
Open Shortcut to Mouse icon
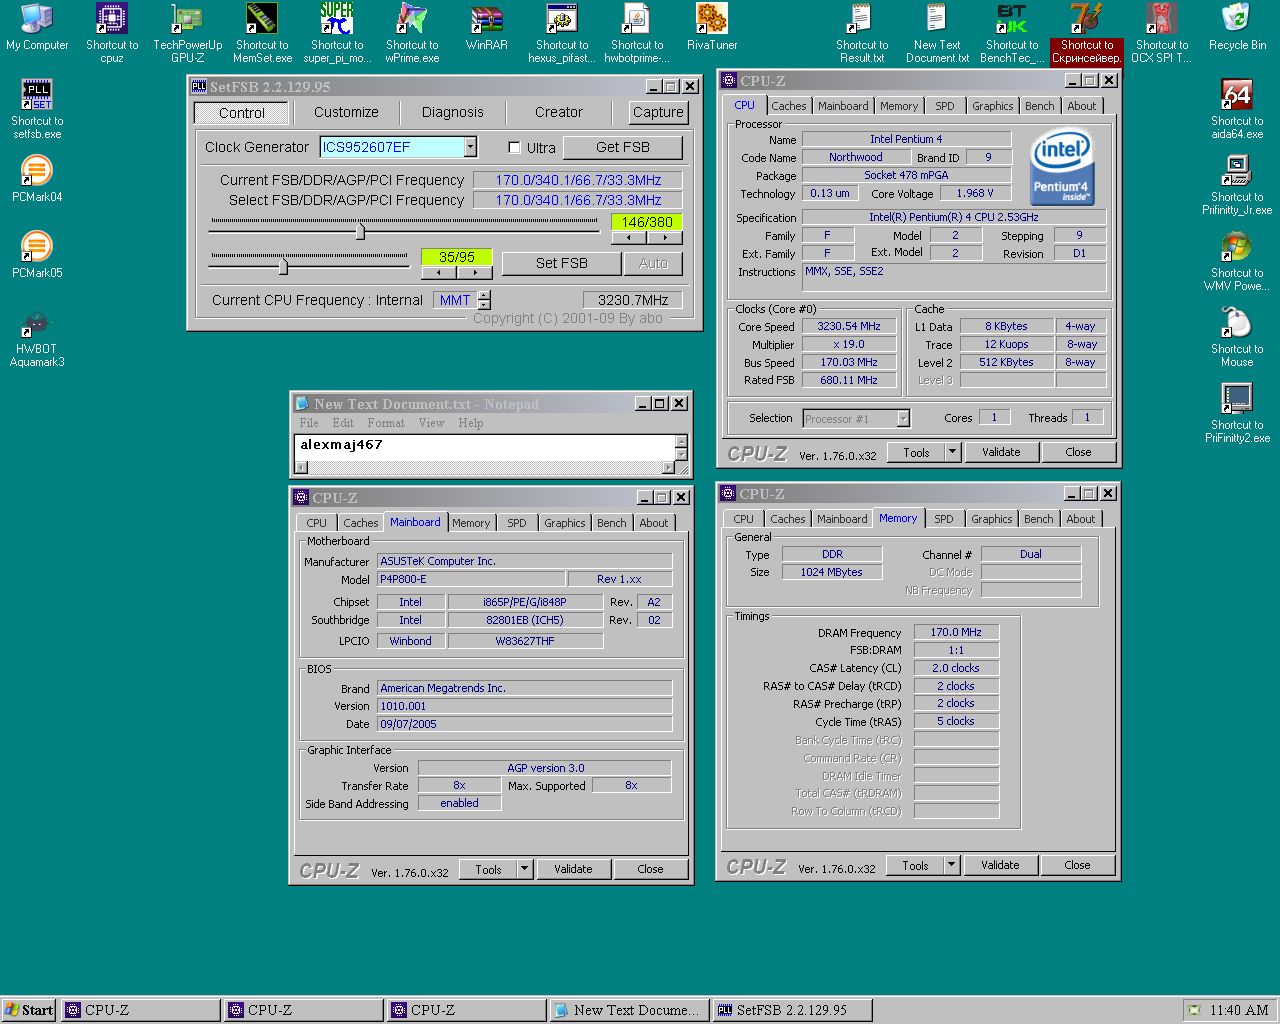[x=1237, y=337]
